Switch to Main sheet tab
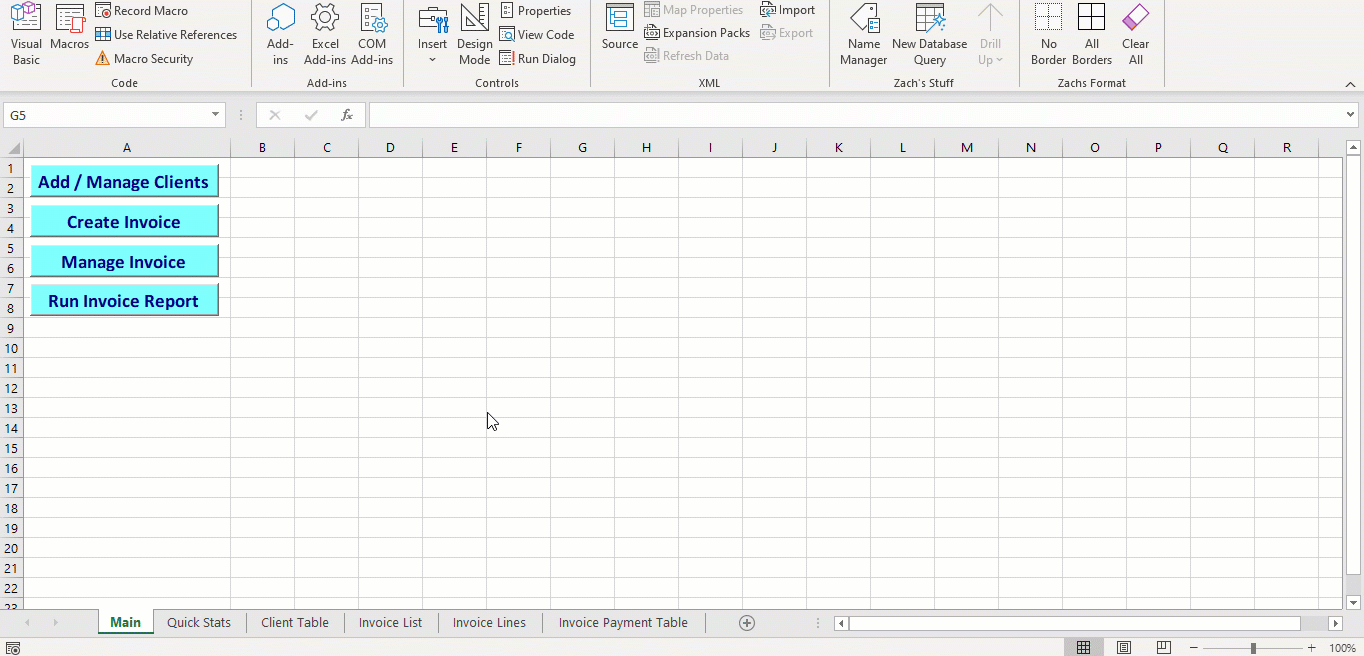 (x=125, y=622)
